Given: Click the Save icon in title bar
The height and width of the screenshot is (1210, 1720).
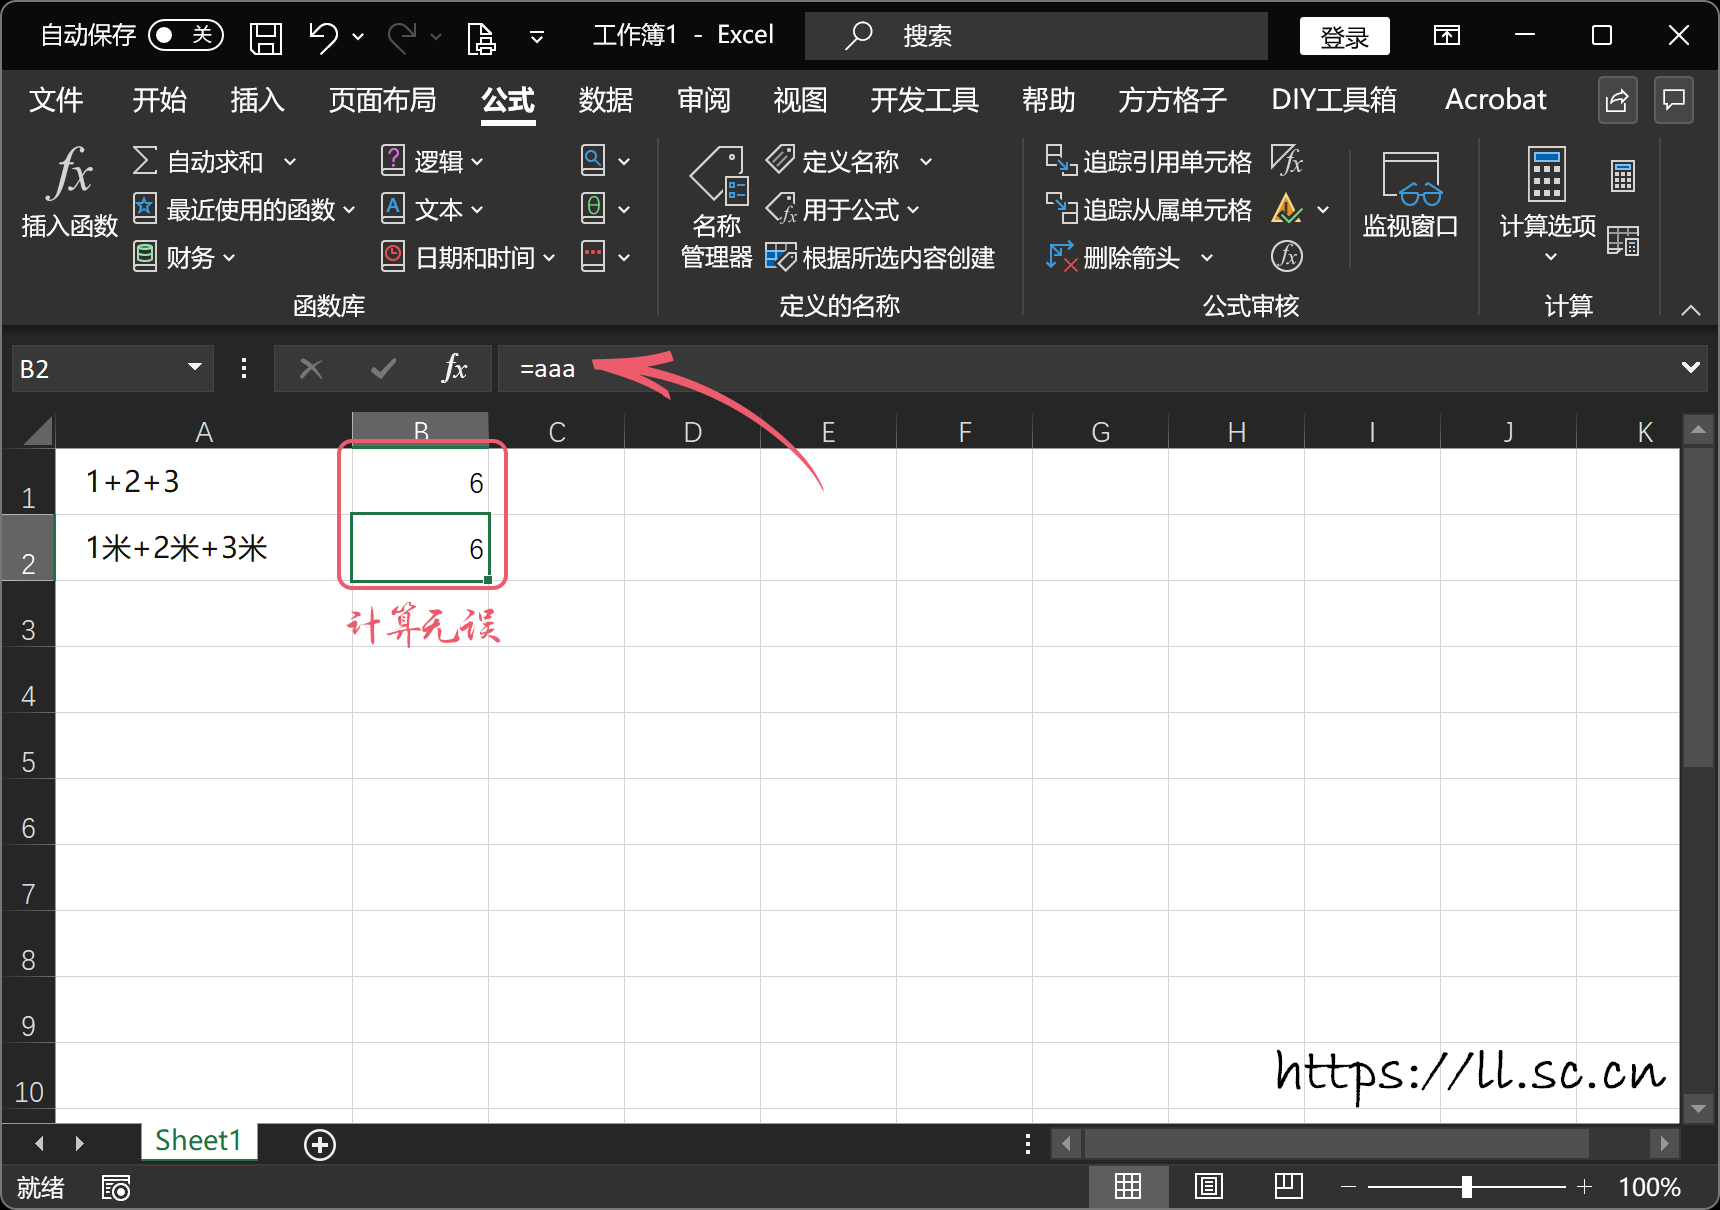Looking at the screenshot, I should (266, 37).
